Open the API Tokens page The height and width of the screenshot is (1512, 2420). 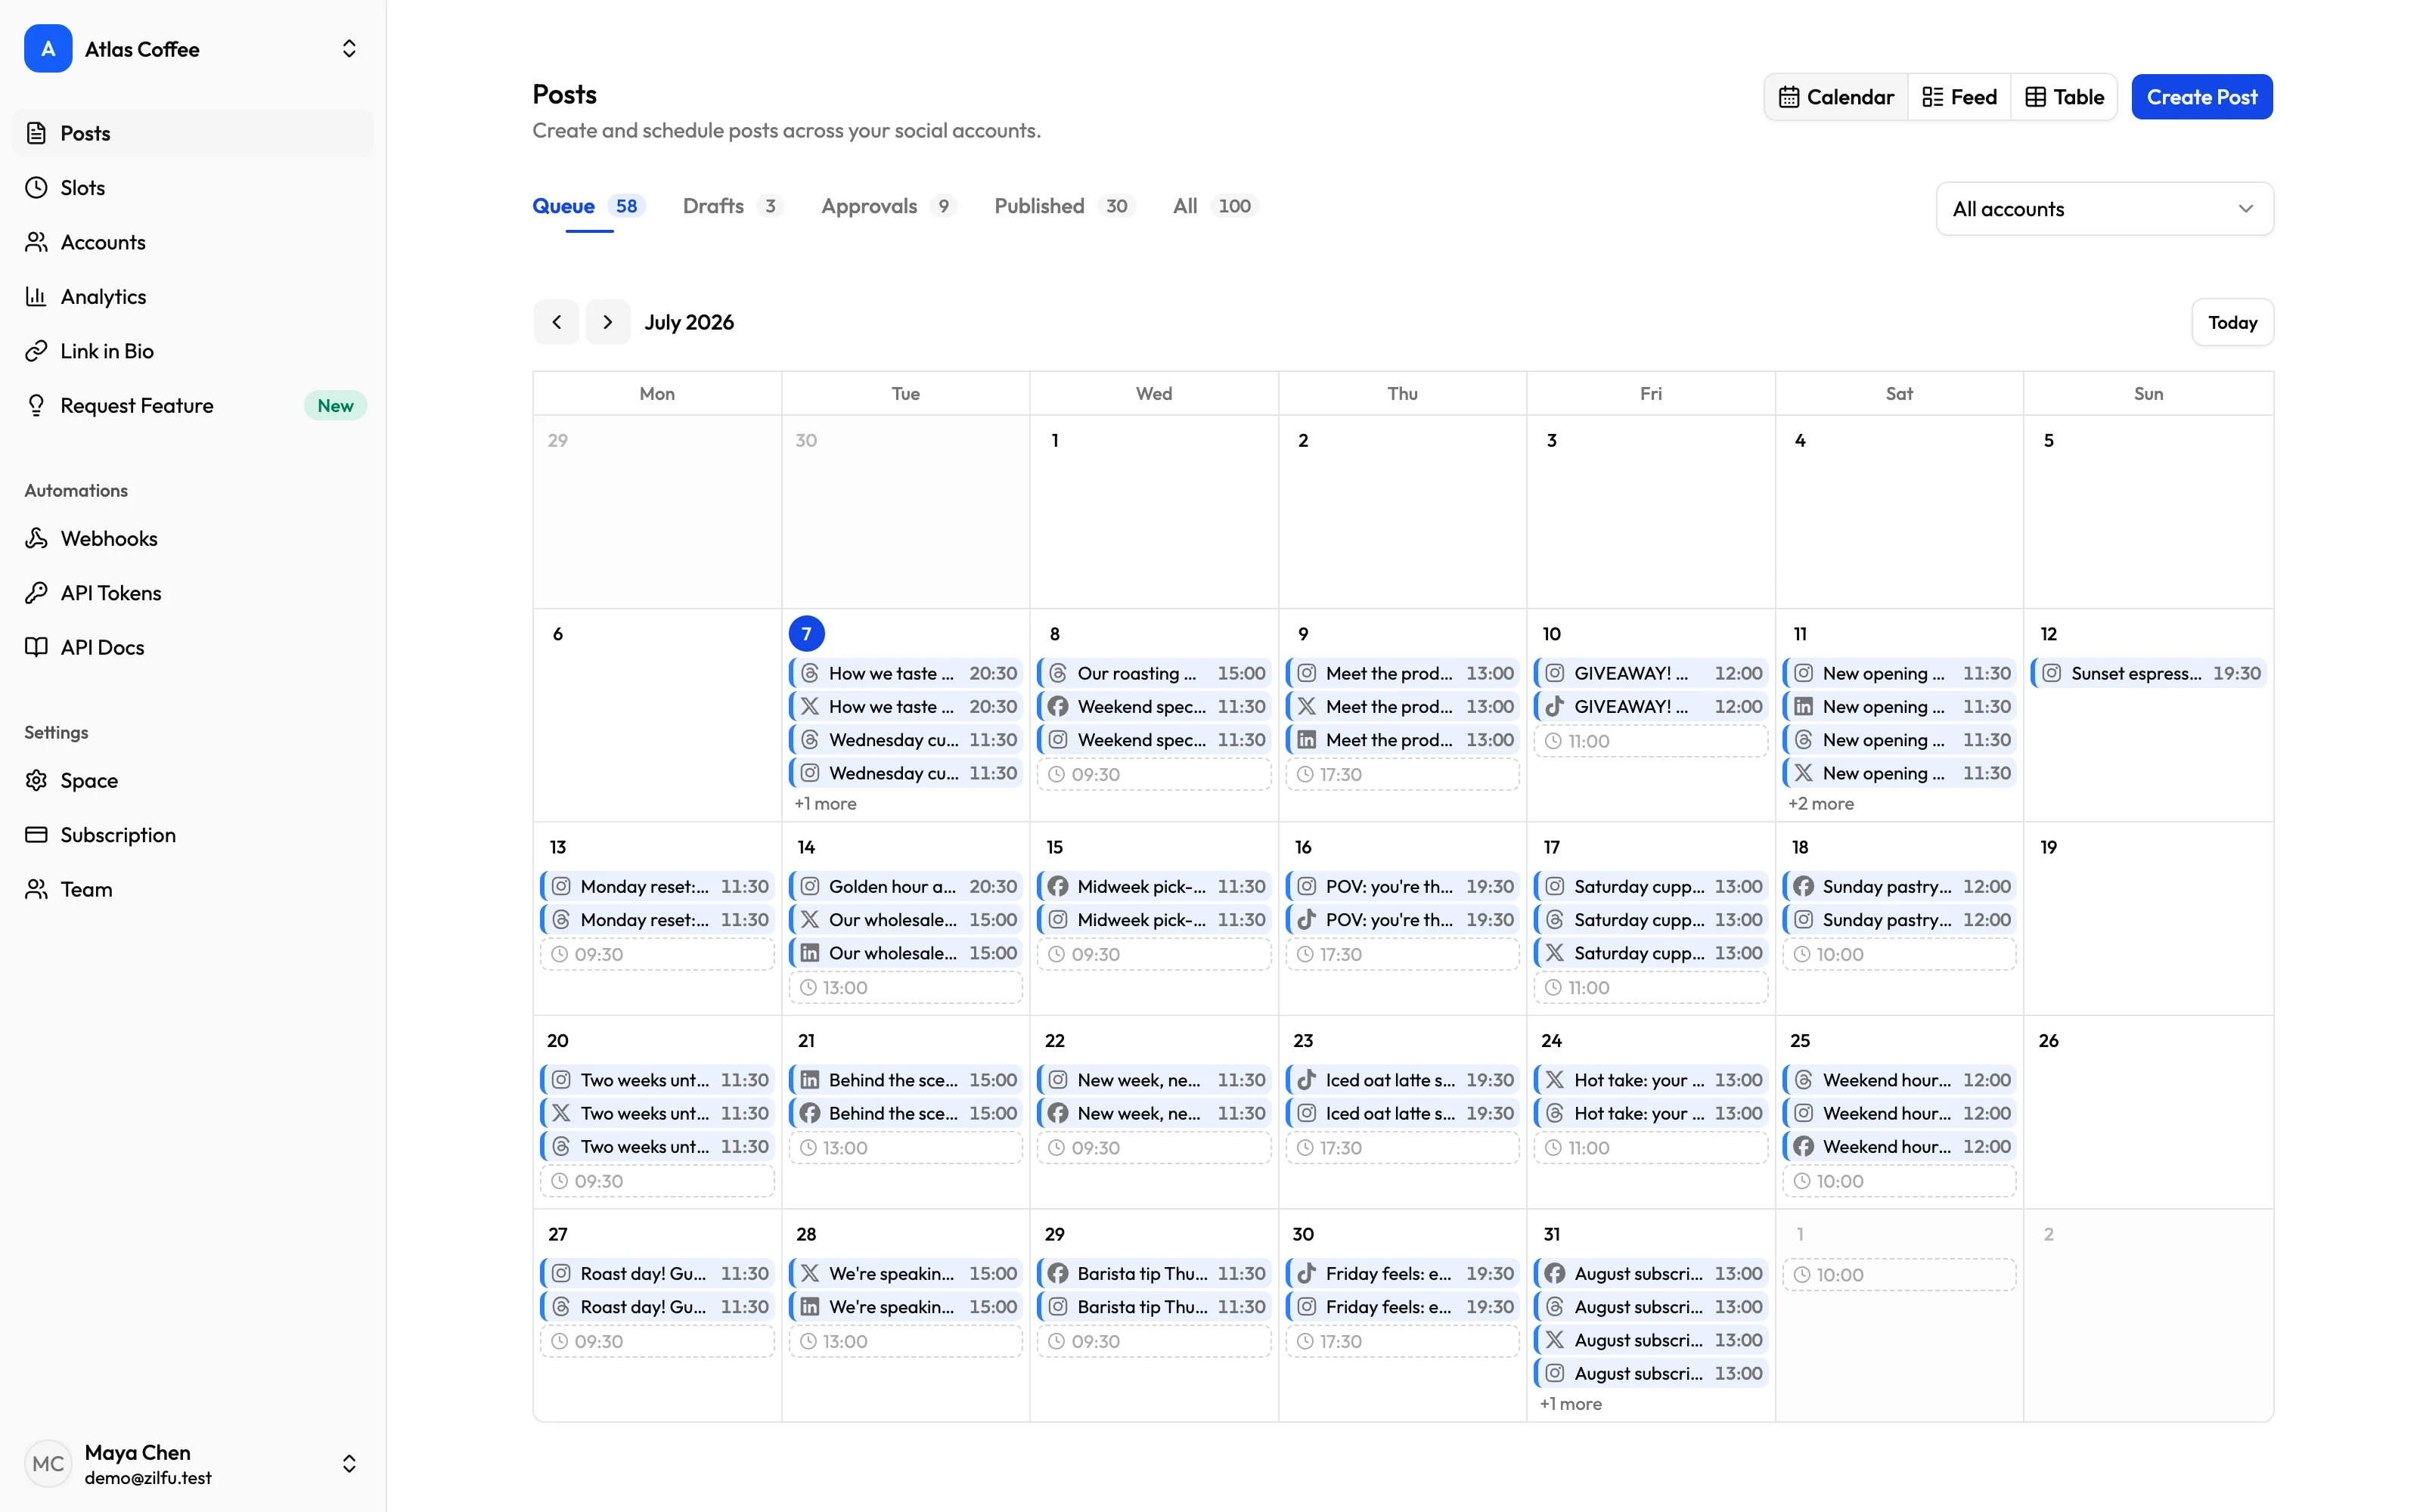pyautogui.click(x=192, y=593)
